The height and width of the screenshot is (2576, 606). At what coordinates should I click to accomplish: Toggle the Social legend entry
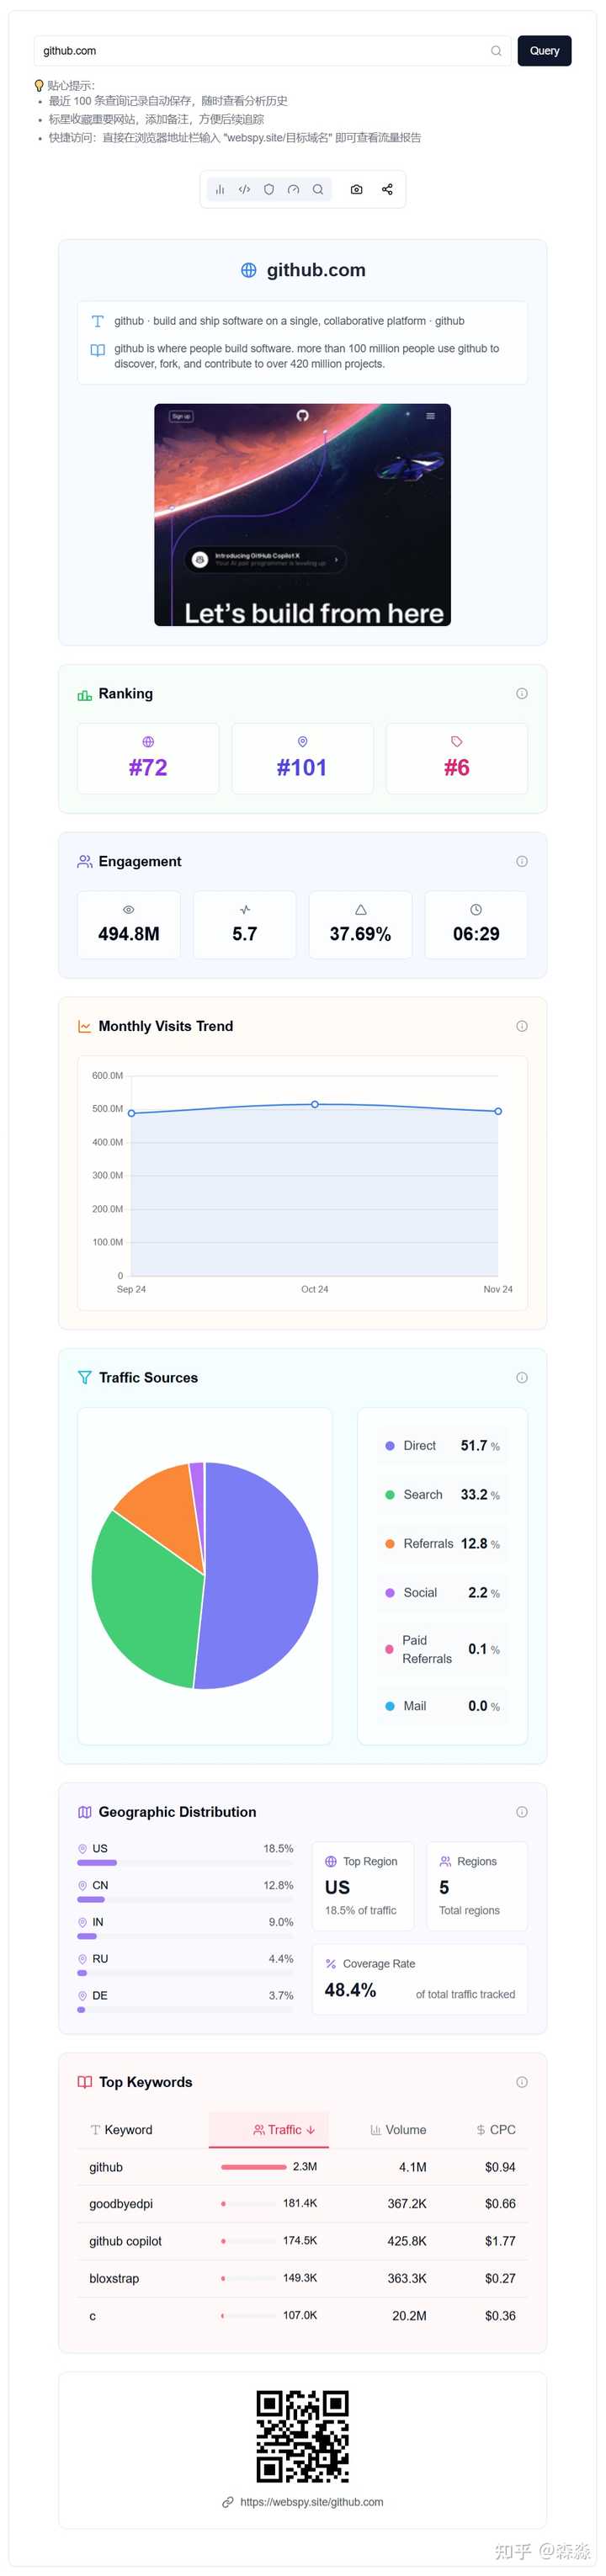[442, 1594]
